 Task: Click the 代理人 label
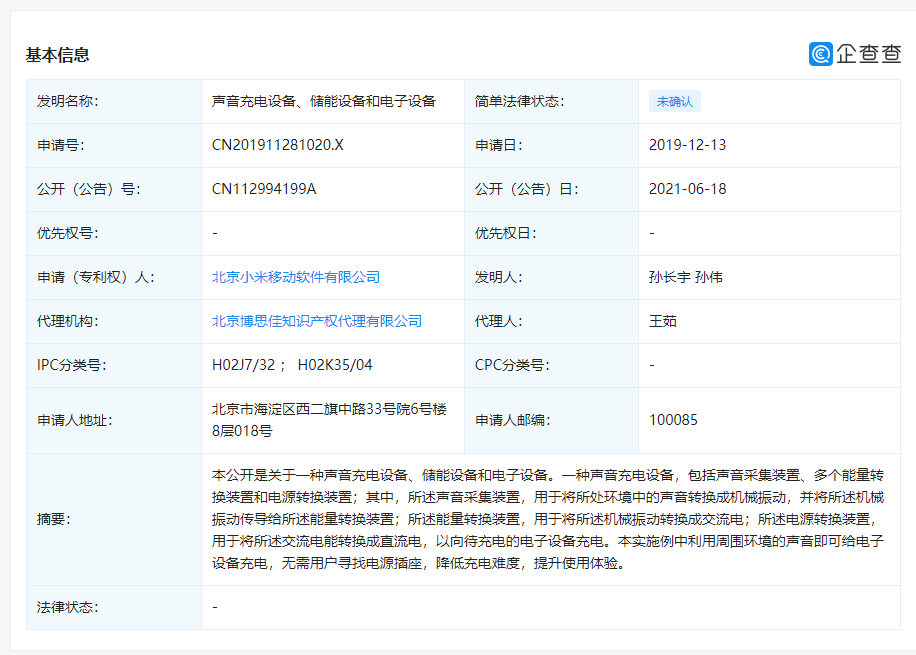[498, 321]
